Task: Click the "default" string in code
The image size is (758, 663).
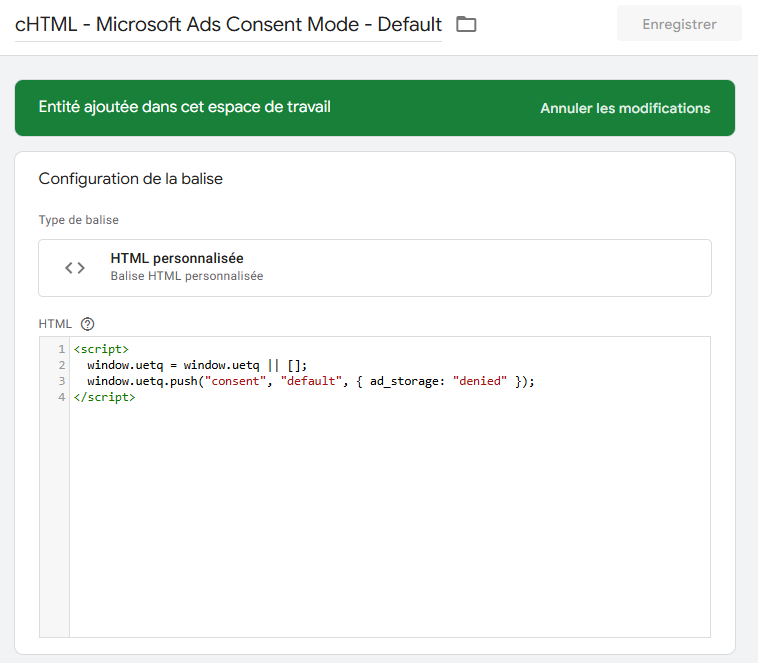Action: tap(311, 381)
